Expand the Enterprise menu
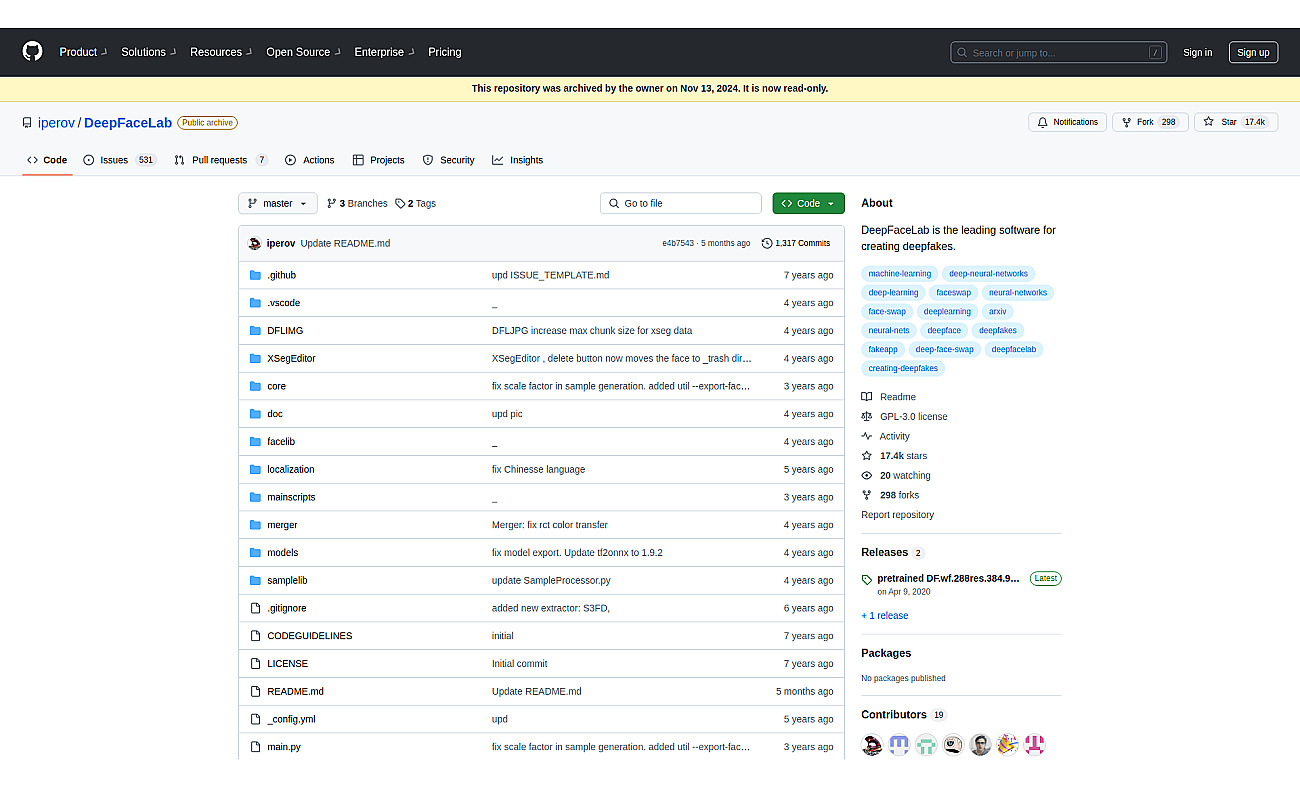Screen dimensions: 1300x788 pos(384,52)
